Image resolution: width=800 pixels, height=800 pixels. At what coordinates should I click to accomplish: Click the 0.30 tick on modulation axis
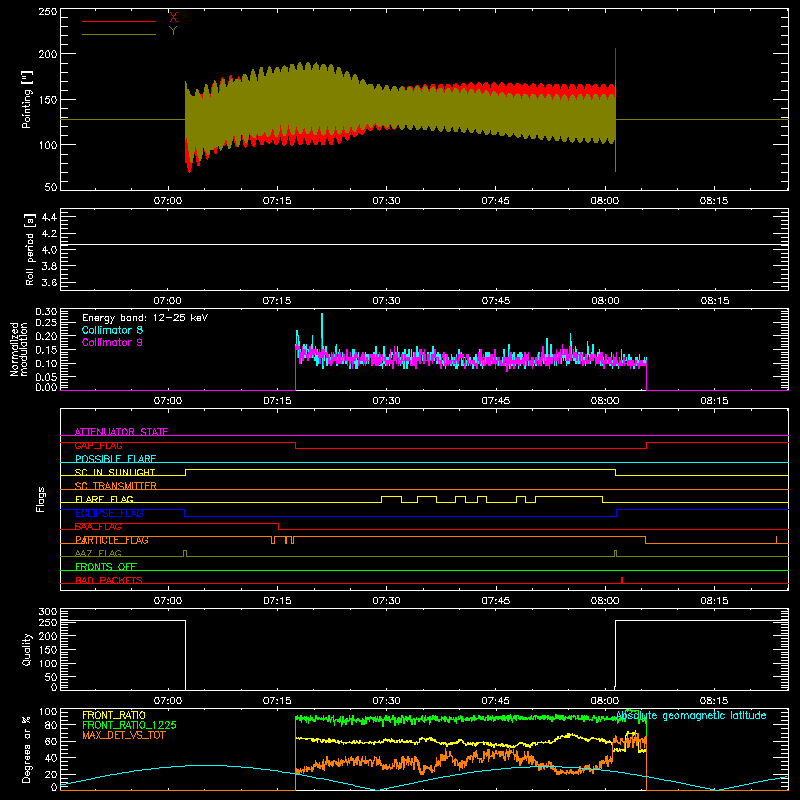(46, 312)
